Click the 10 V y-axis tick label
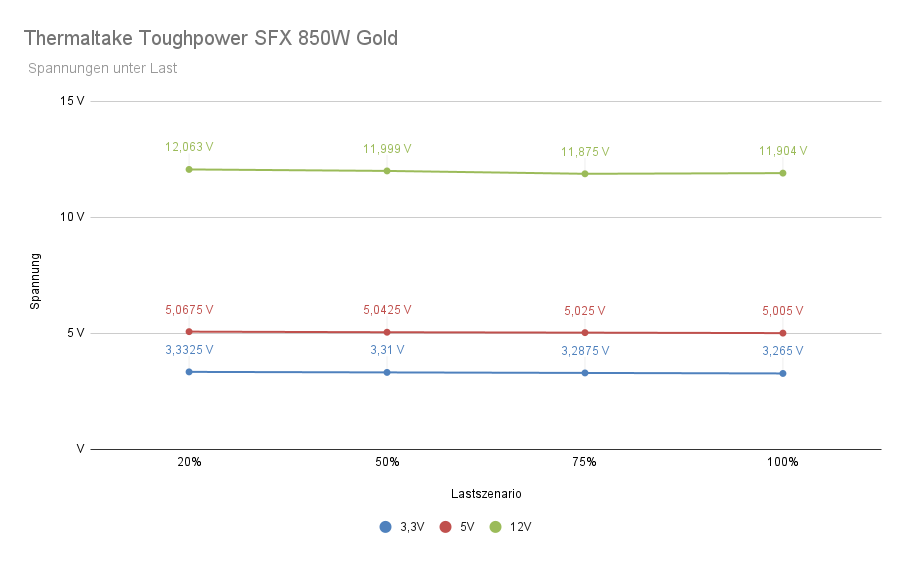910x562 pixels. [x=71, y=217]
